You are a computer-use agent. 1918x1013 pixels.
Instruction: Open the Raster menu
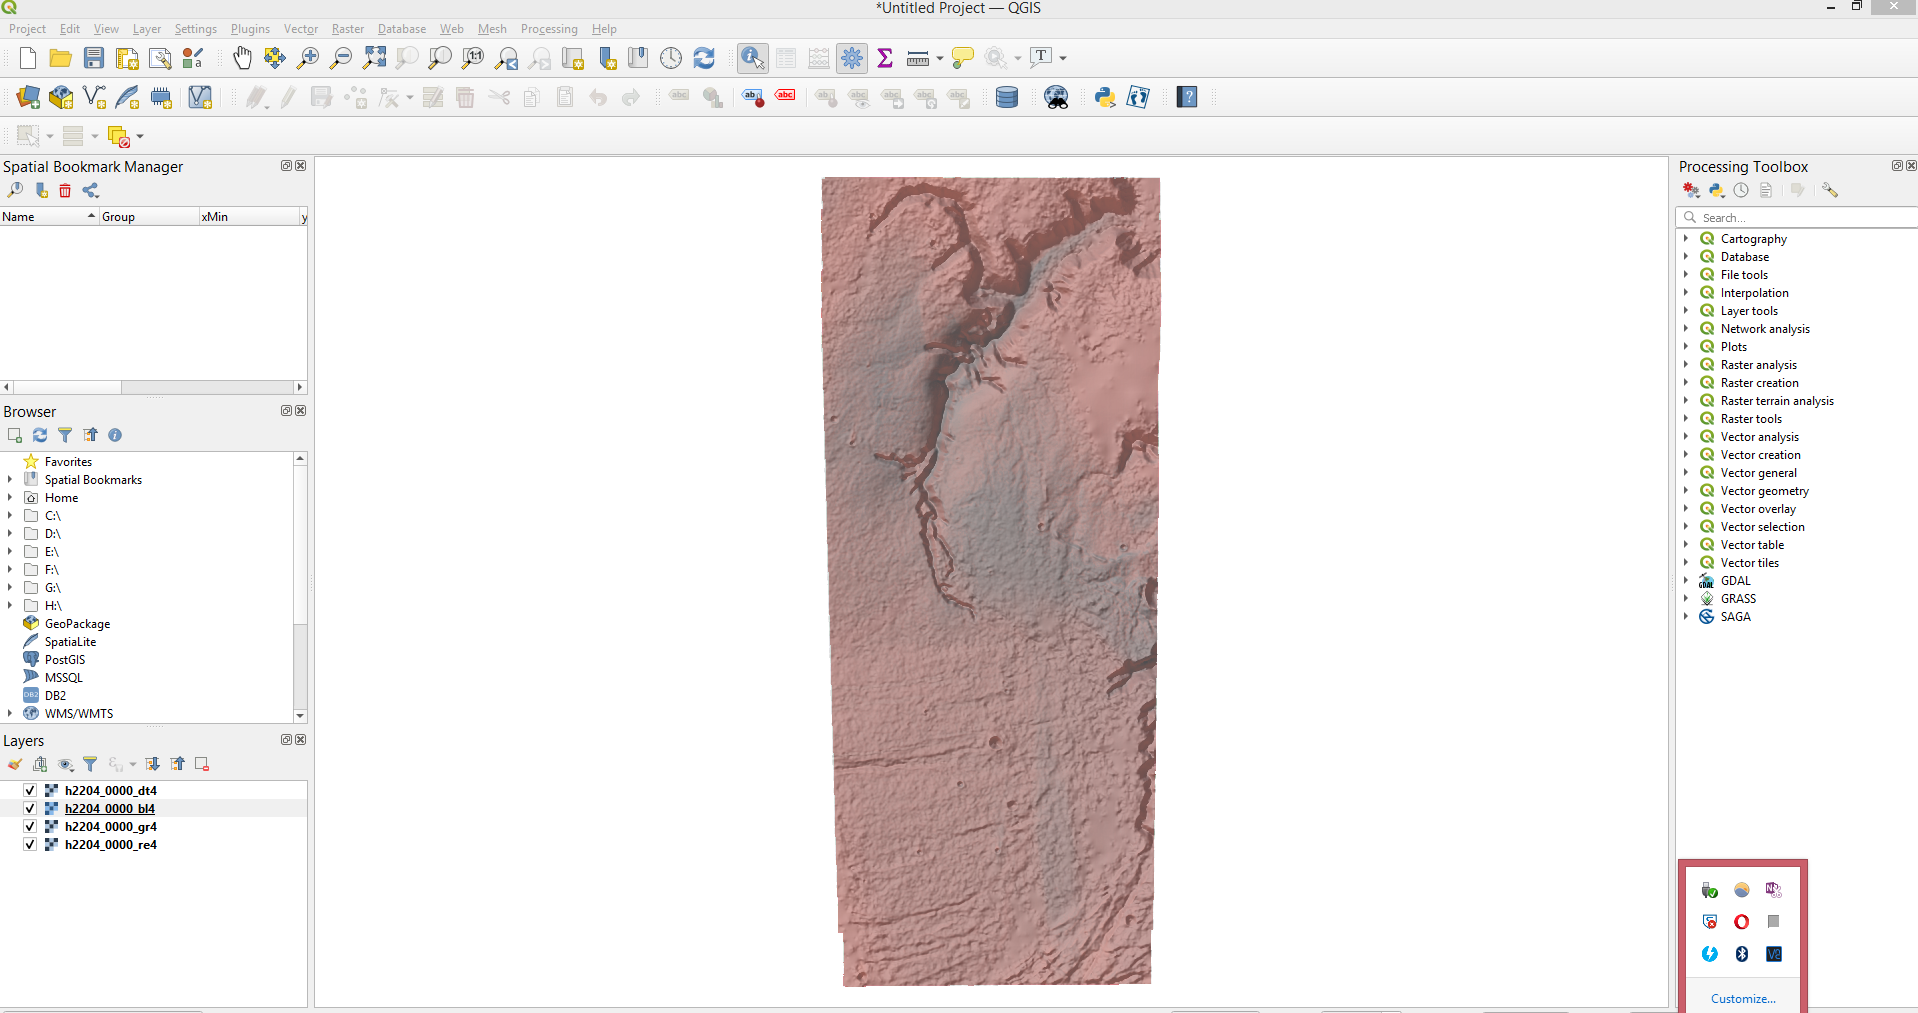[348, 29]
